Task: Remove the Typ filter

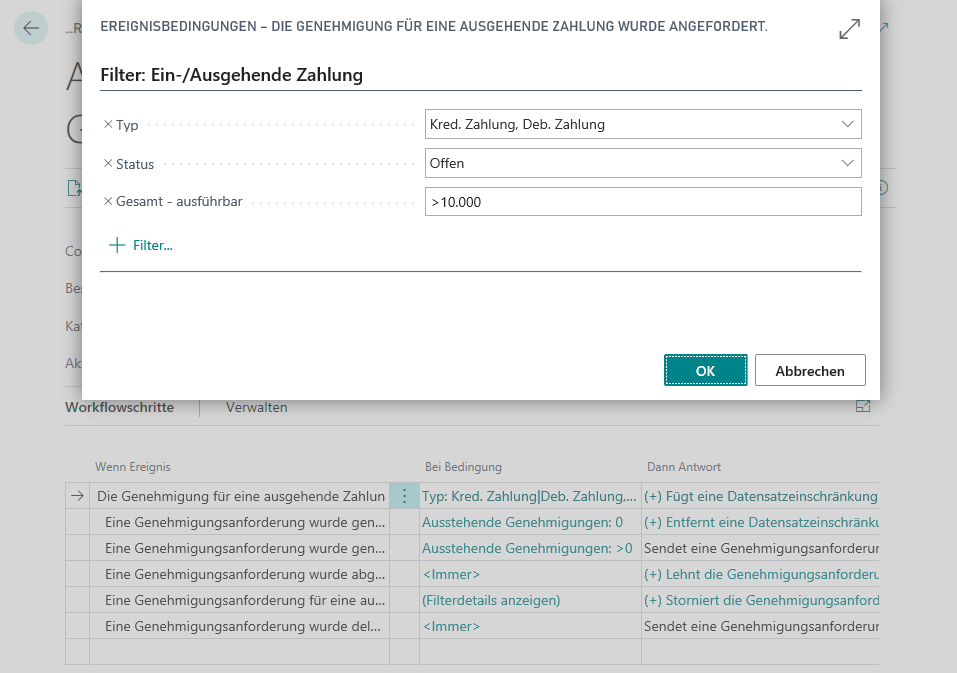Action: (x=108, y=125)
